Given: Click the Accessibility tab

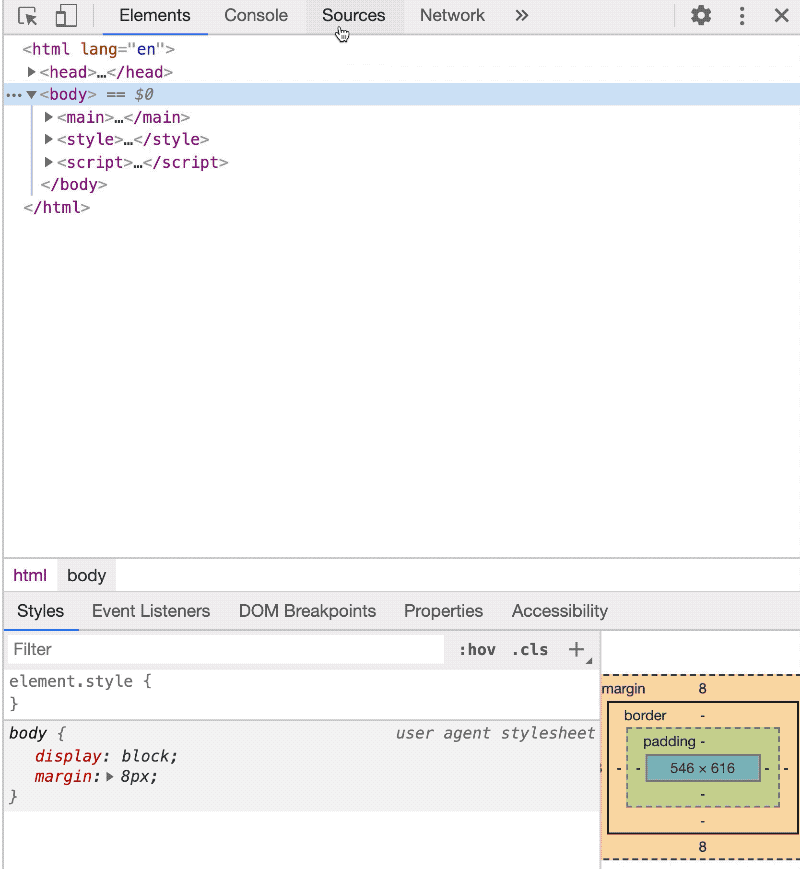Looking at the screenshot, I should coord(559,611).
